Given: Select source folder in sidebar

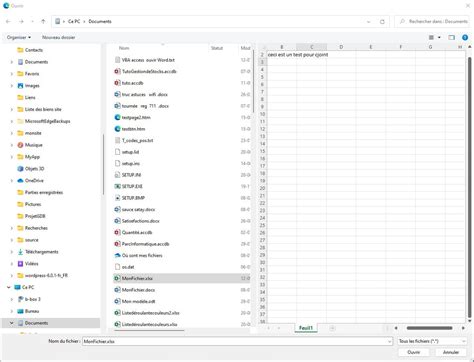Looking at the screenshot, I should (31, 240).
